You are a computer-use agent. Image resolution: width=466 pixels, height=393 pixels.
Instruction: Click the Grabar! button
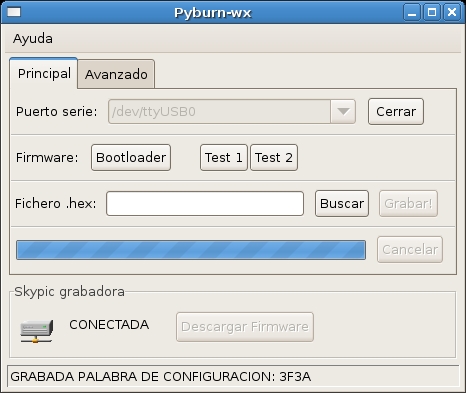click(408, 203)
